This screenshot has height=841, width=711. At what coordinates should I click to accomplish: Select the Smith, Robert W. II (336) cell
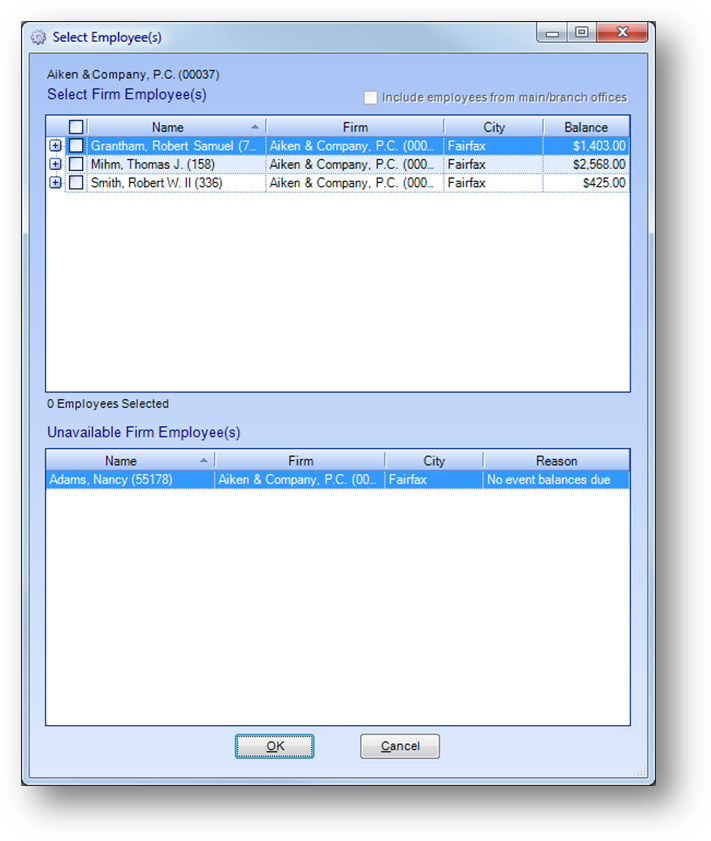176,183
